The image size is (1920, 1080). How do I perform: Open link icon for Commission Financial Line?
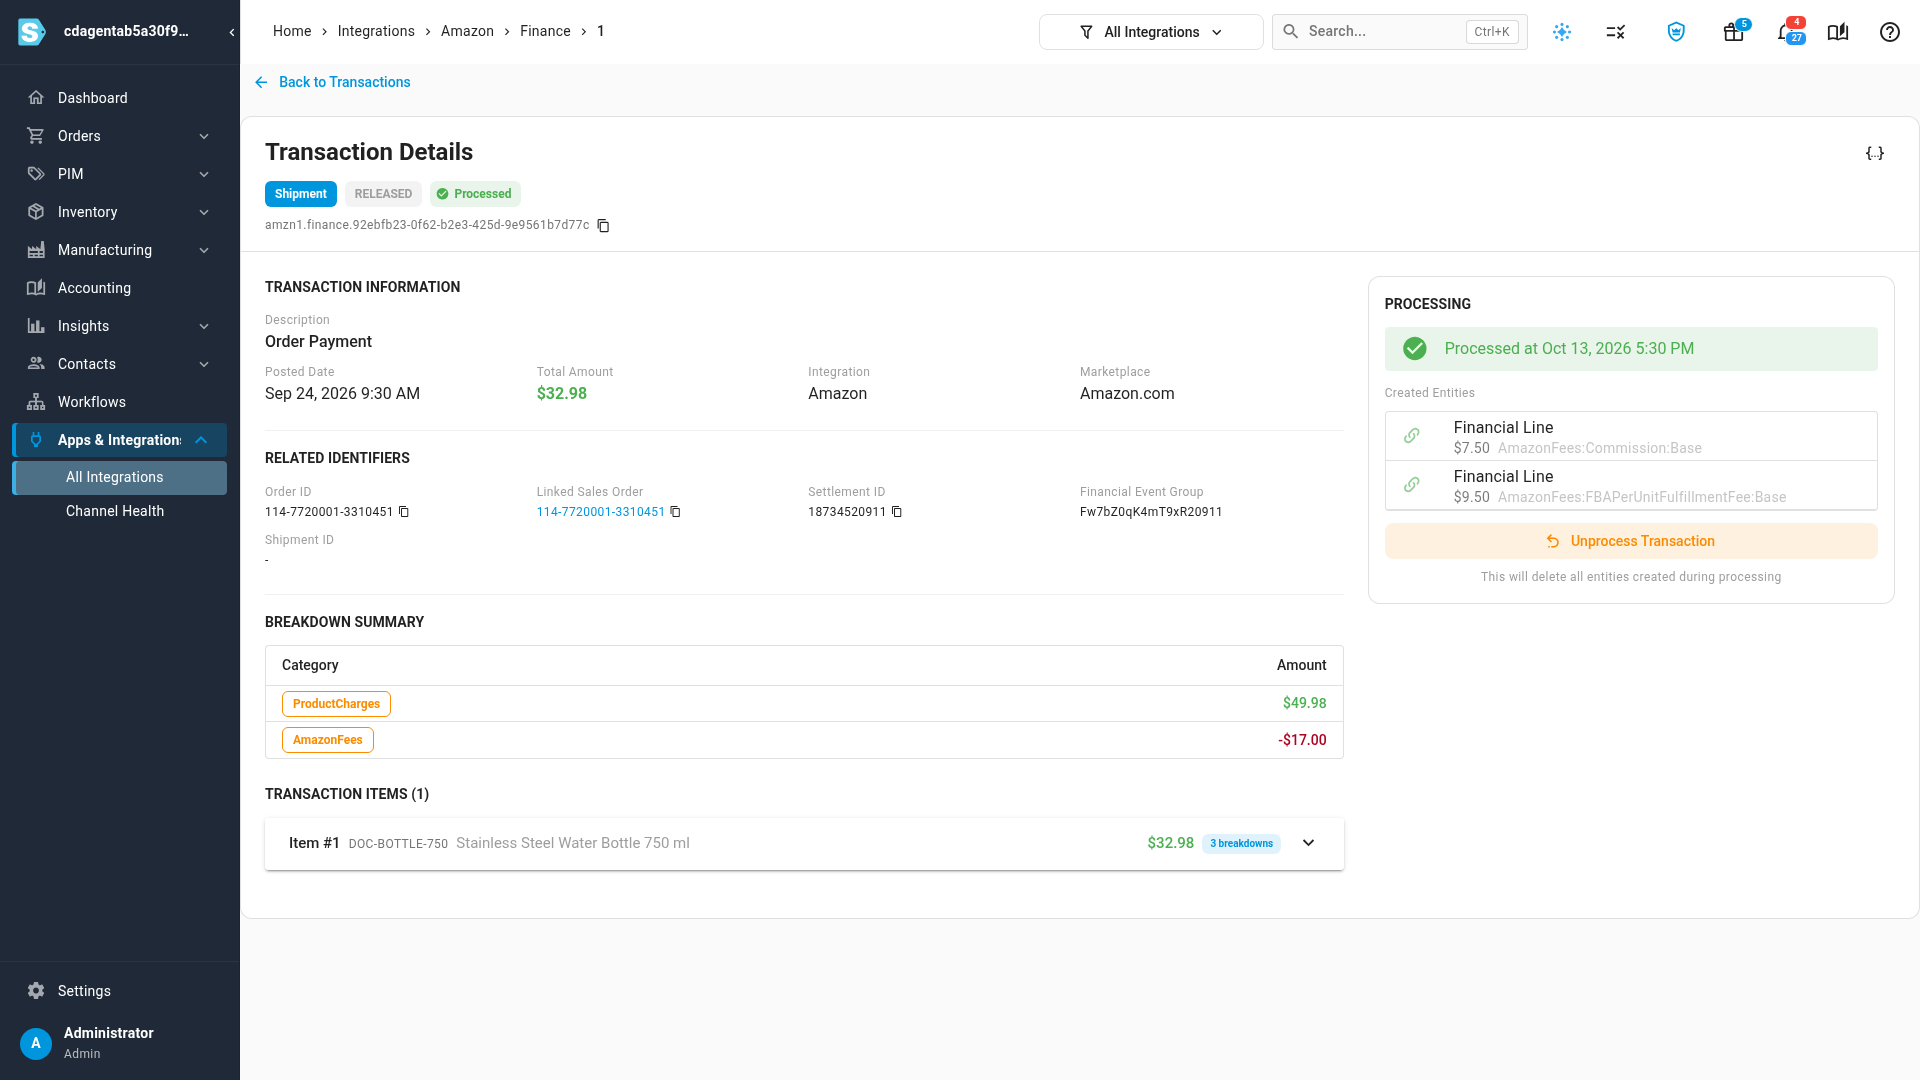tap(1412, 436)
